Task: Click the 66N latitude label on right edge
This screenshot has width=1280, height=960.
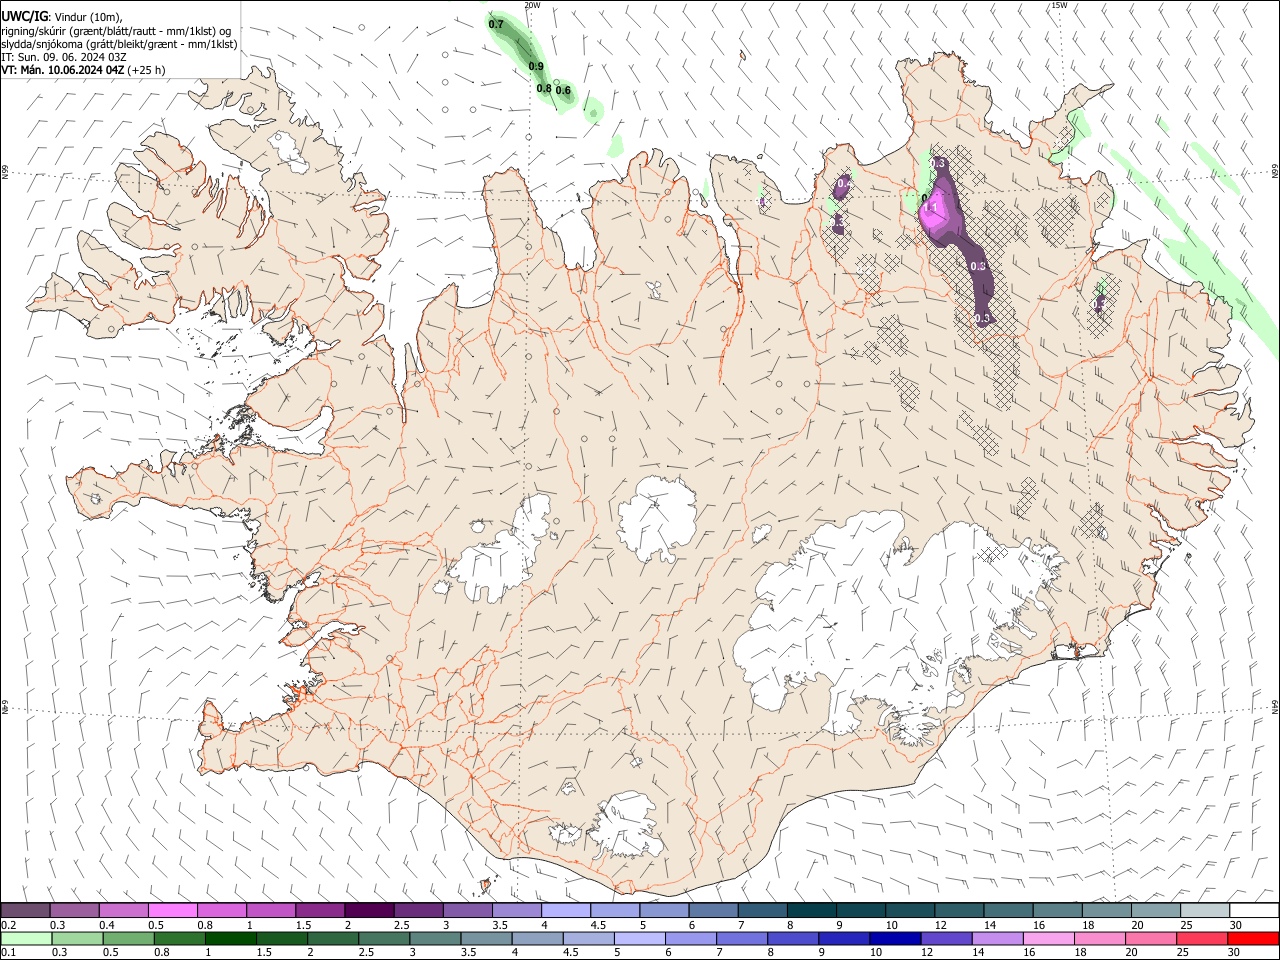Action: [1275, 171]
